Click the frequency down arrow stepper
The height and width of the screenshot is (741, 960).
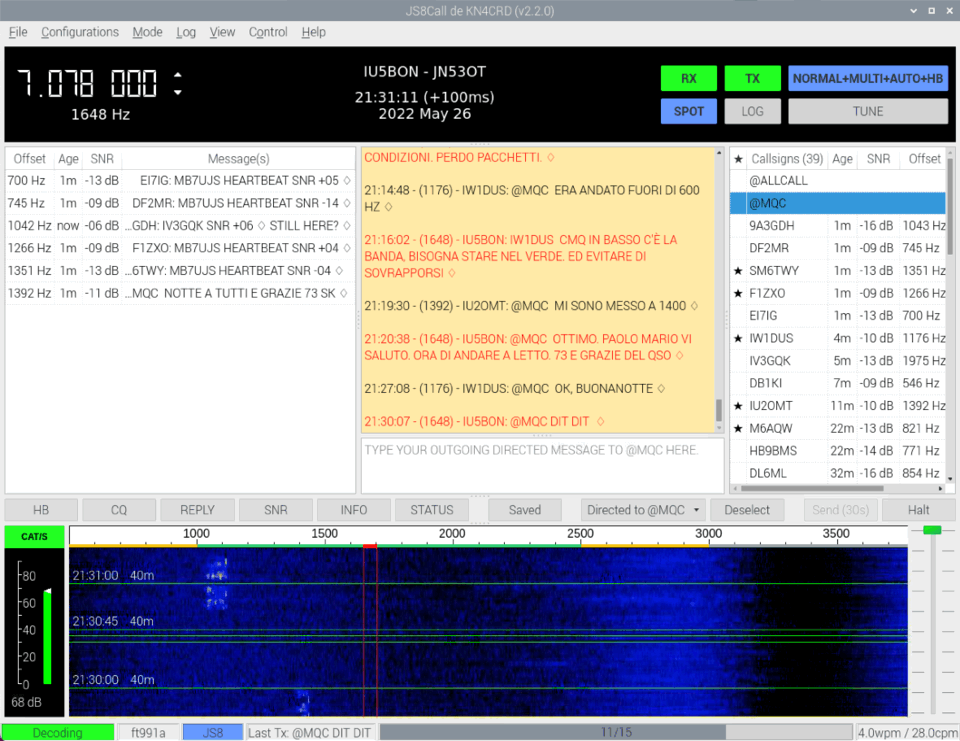[x=178, y=92]
